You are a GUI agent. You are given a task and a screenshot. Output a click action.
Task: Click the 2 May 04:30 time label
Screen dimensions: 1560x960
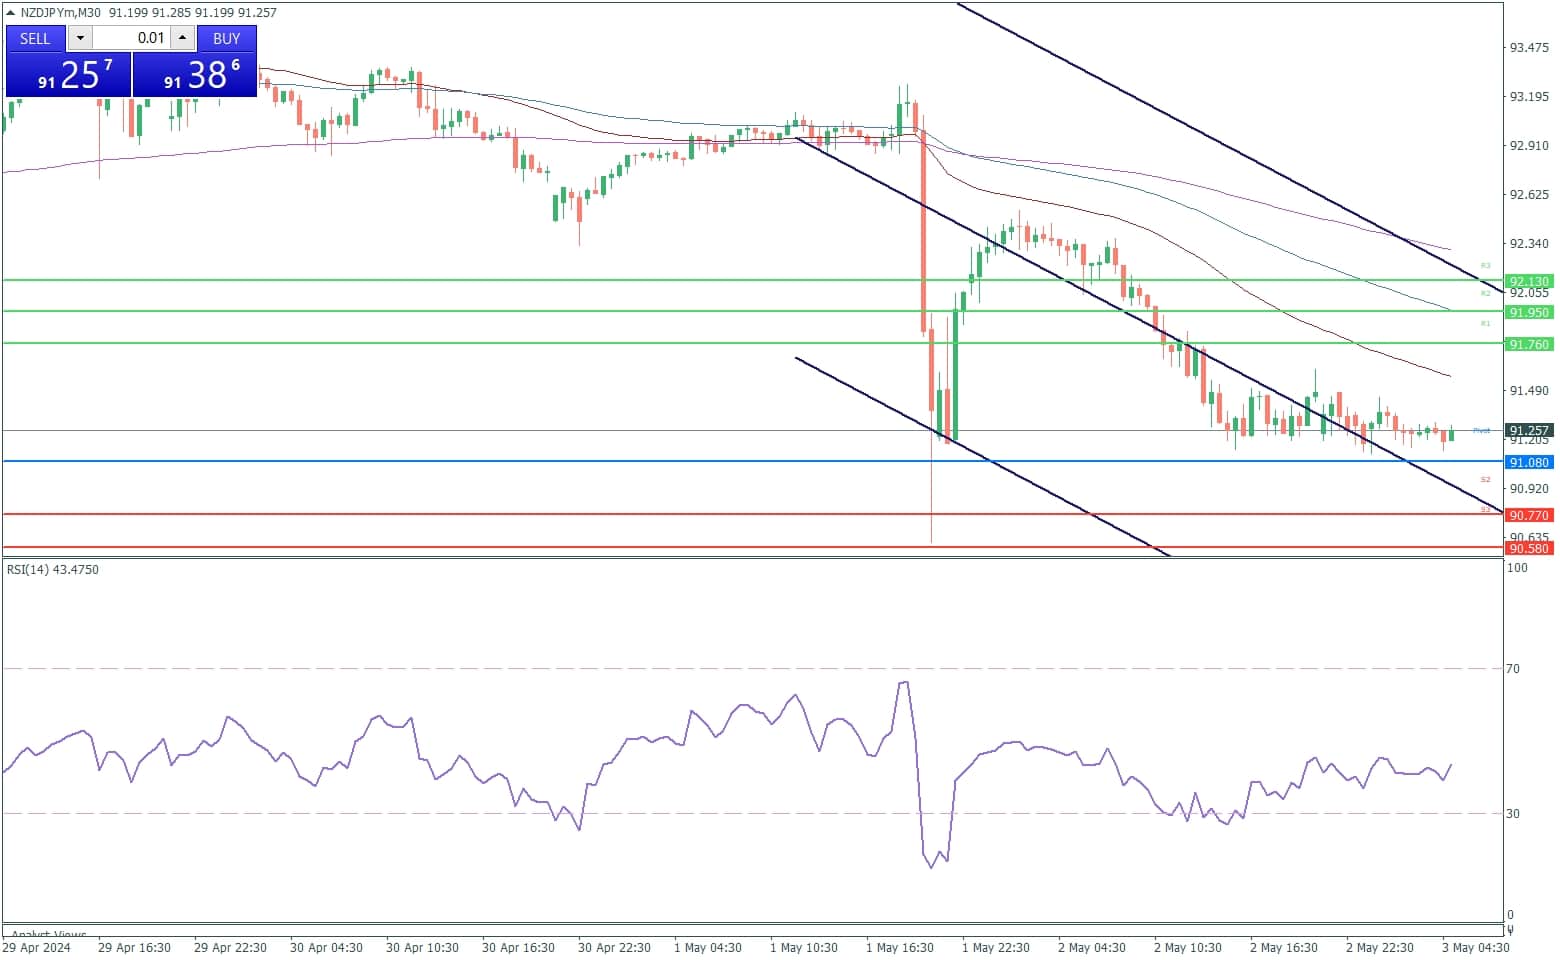1092,948
